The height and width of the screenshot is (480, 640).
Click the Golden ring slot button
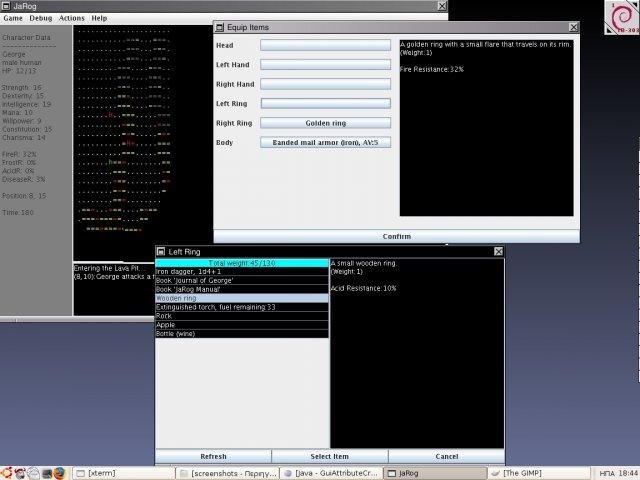tap(325, 123)
